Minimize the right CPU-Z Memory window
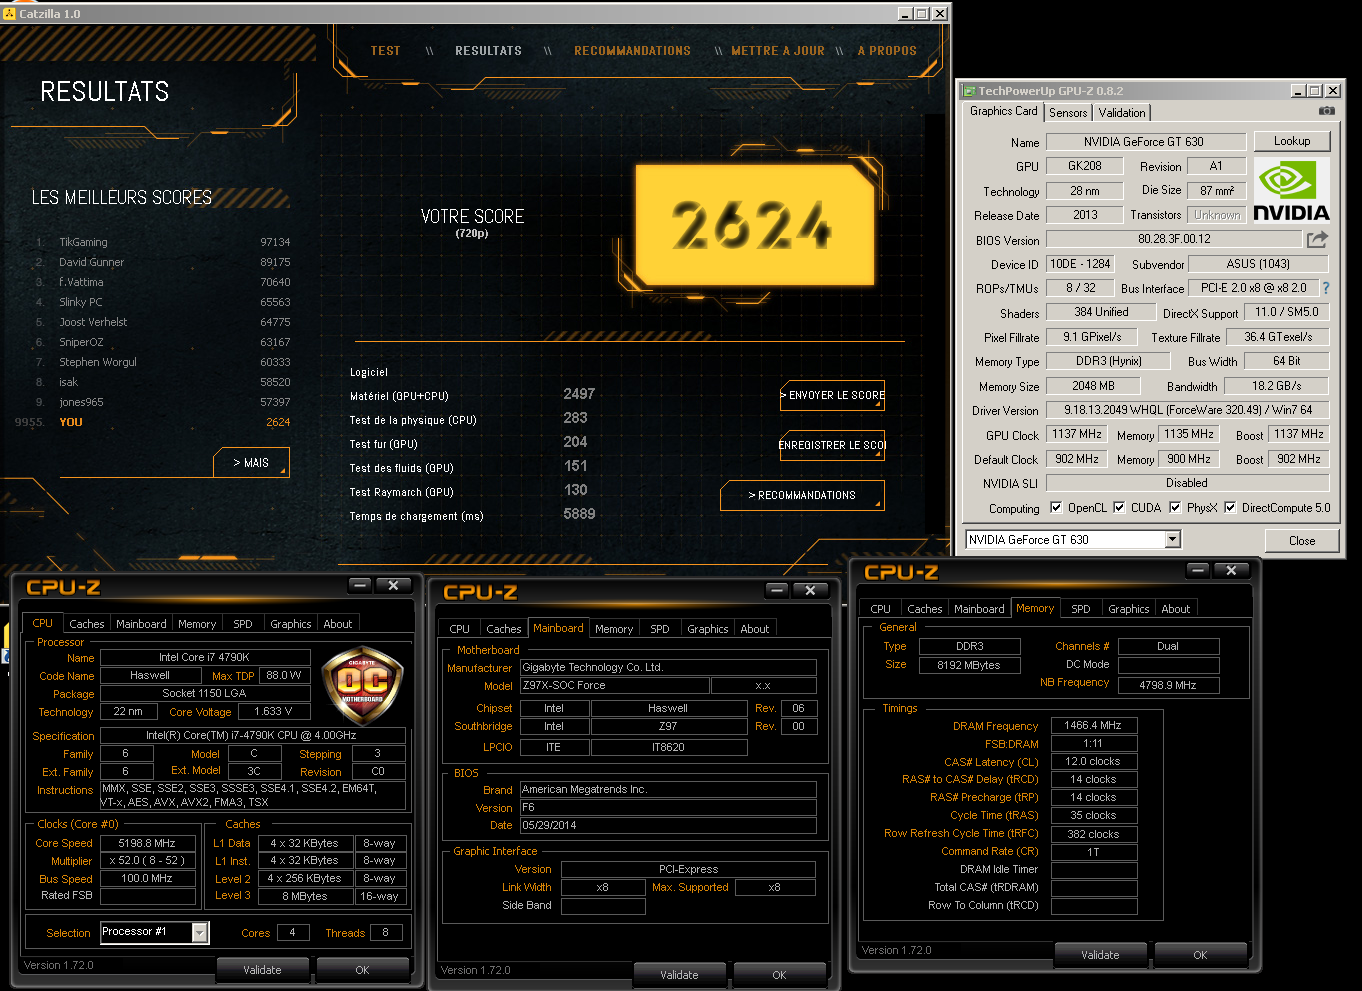 [x=1198, y=570]
